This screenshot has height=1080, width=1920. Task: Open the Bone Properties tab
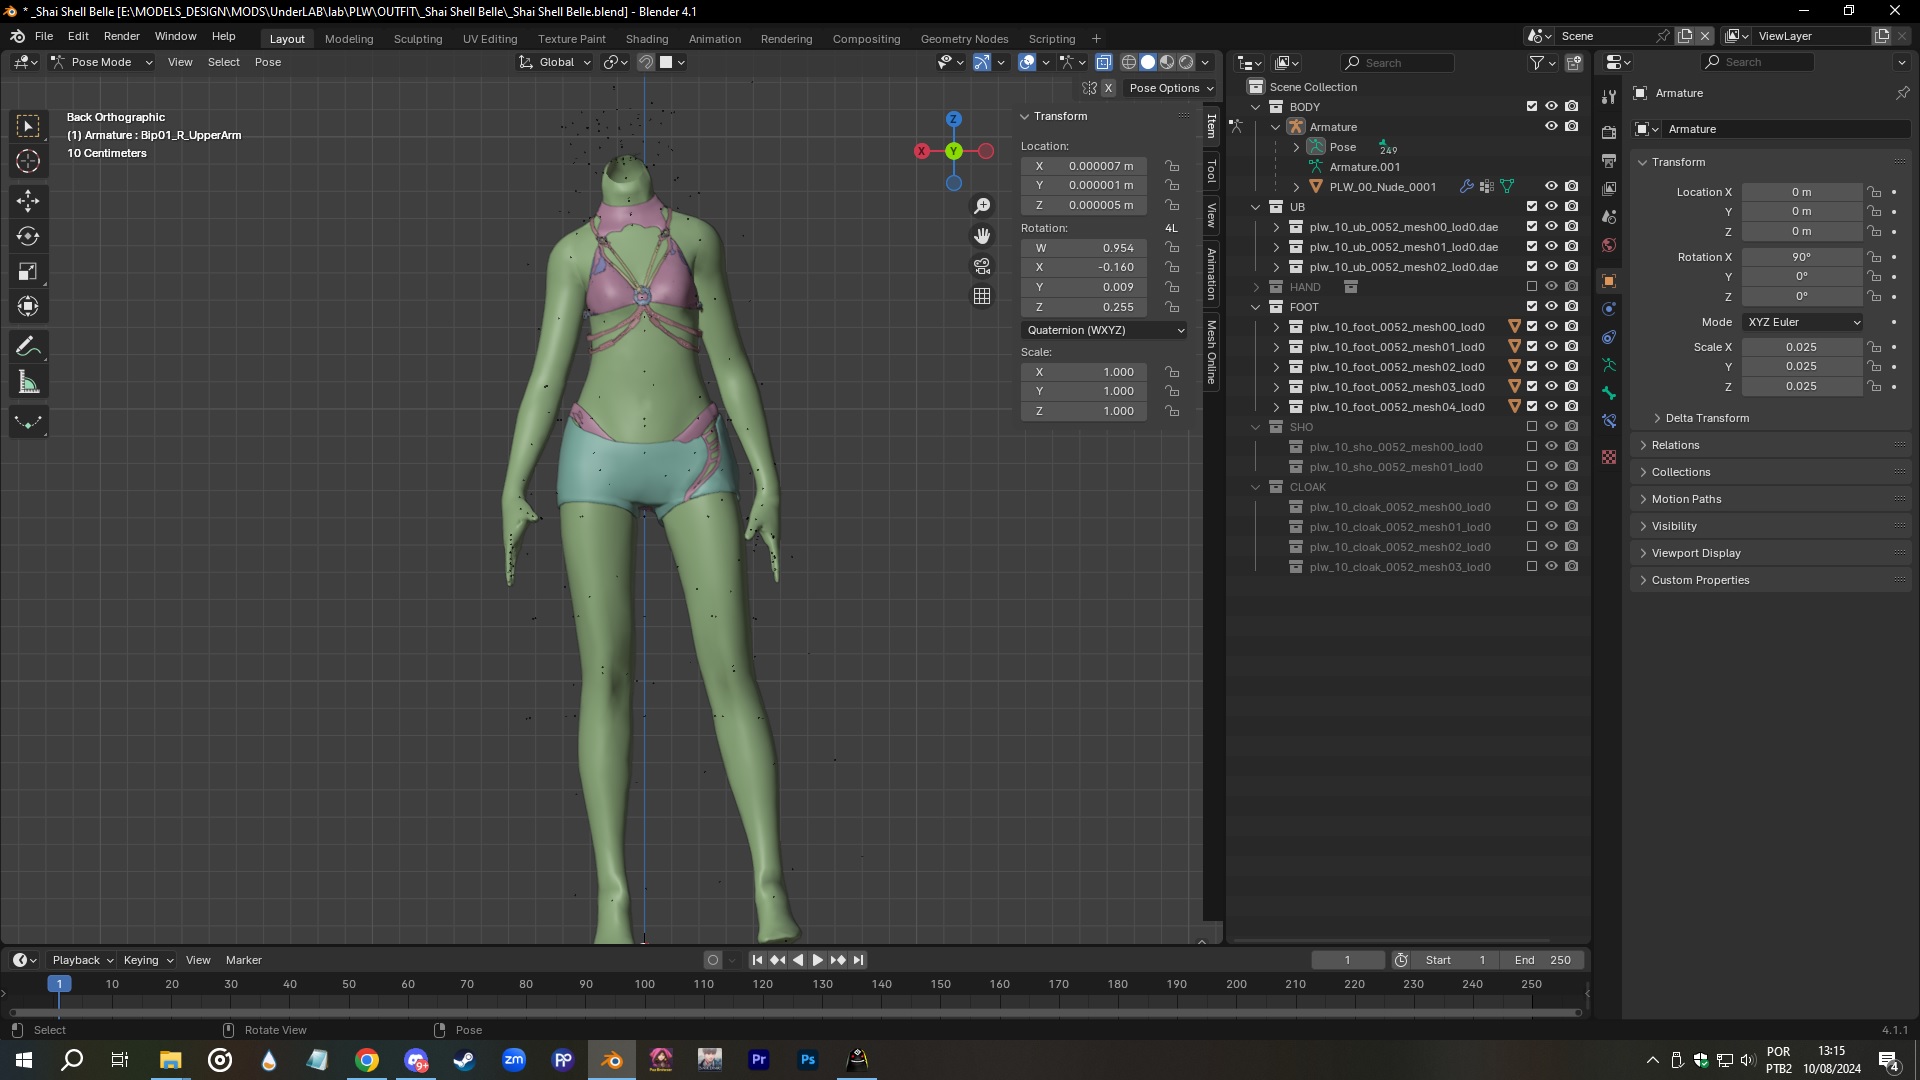pos(1609,393)
